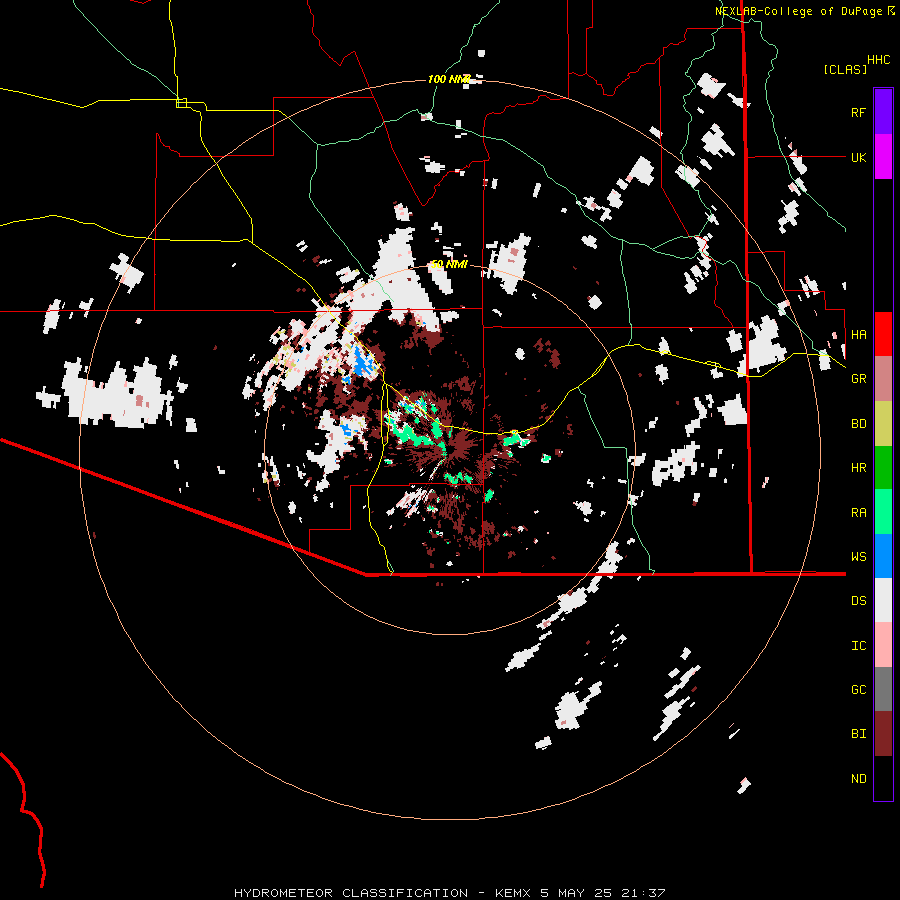Click the 50 NMI range ring label
This screenshot has height=900, width=900.
(x=449, y=265)
